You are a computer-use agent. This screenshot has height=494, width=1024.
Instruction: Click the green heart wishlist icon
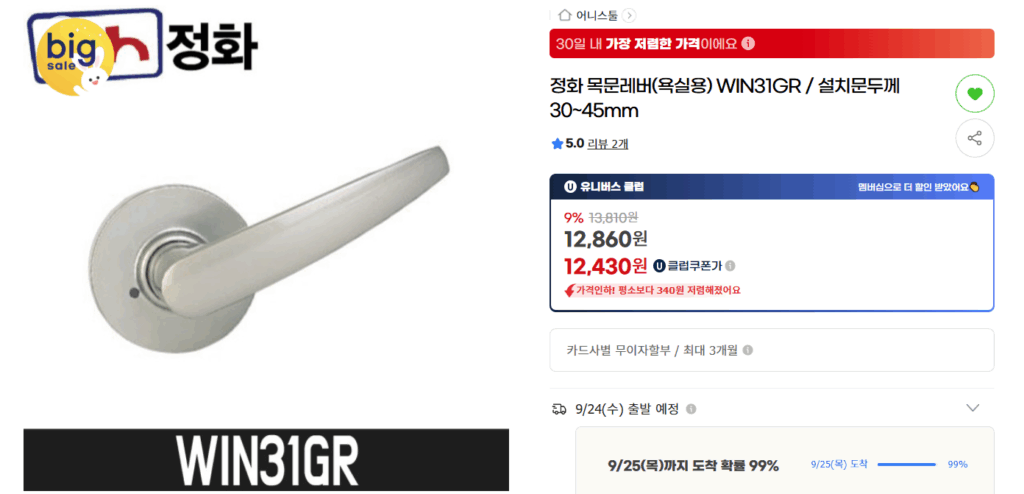pyautogui.click(x=974, y=94)
